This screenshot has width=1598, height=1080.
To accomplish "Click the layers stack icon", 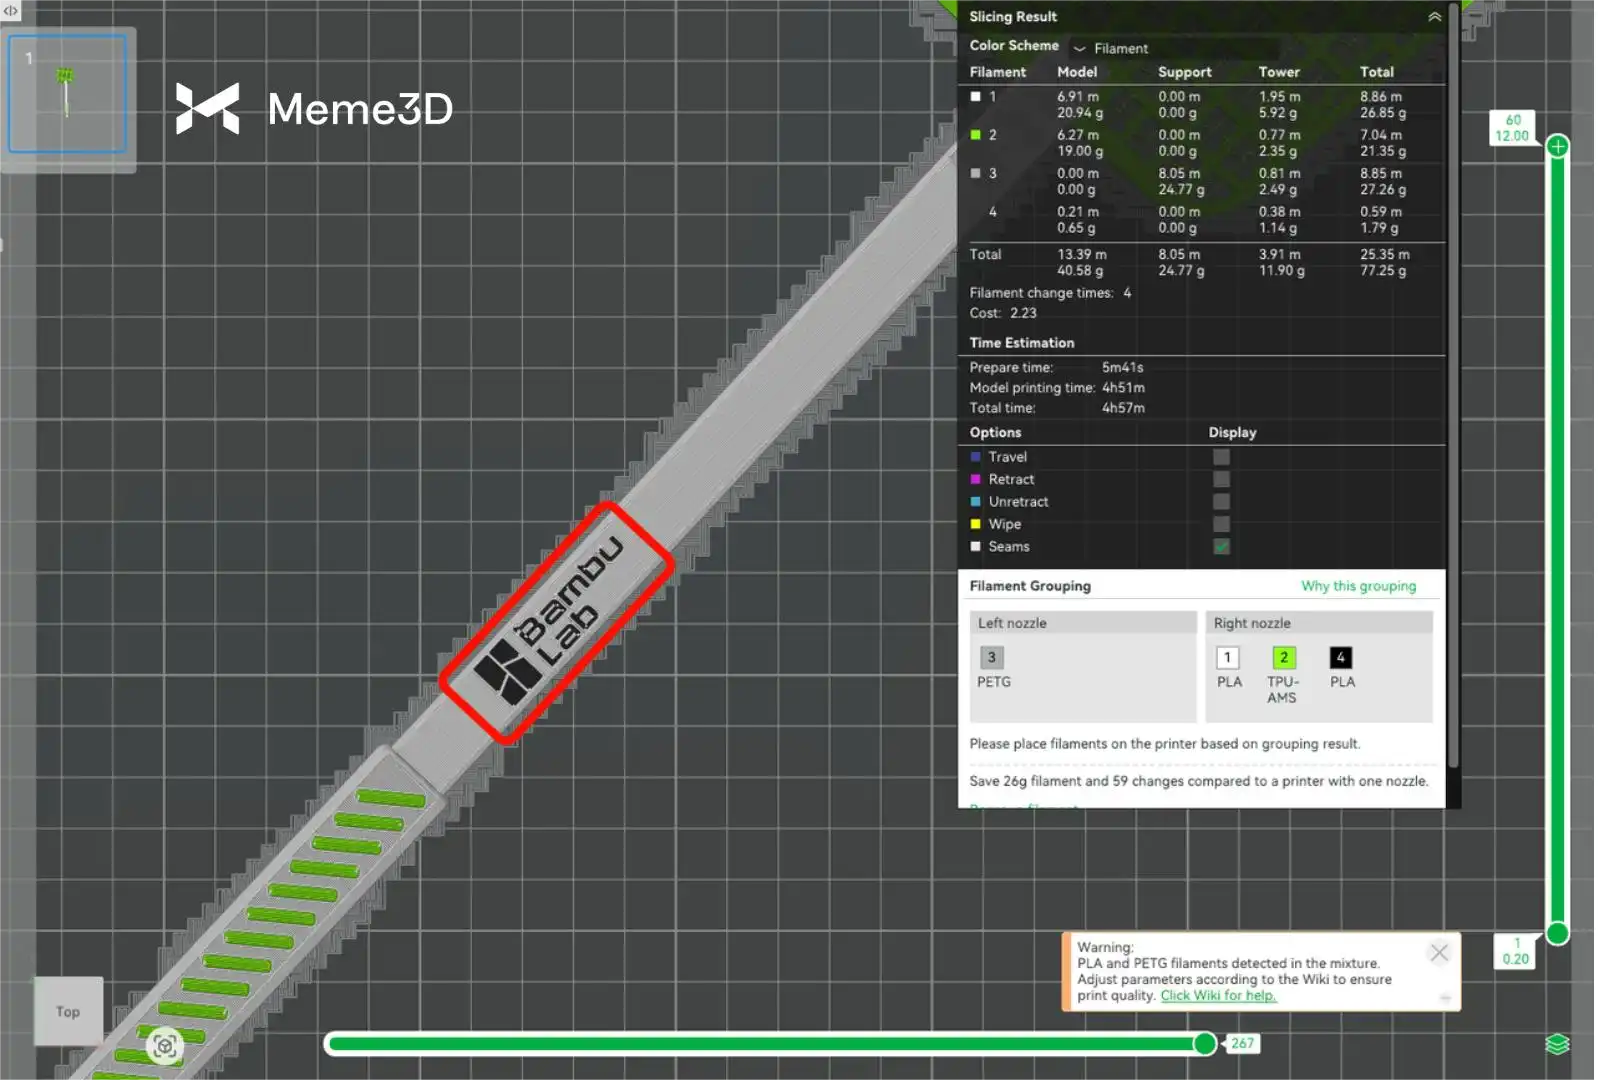I will [1557, 1044].
